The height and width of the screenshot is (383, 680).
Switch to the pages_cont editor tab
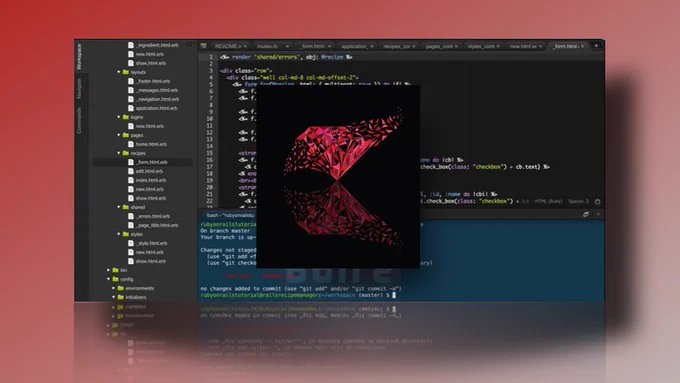point(438,46)
